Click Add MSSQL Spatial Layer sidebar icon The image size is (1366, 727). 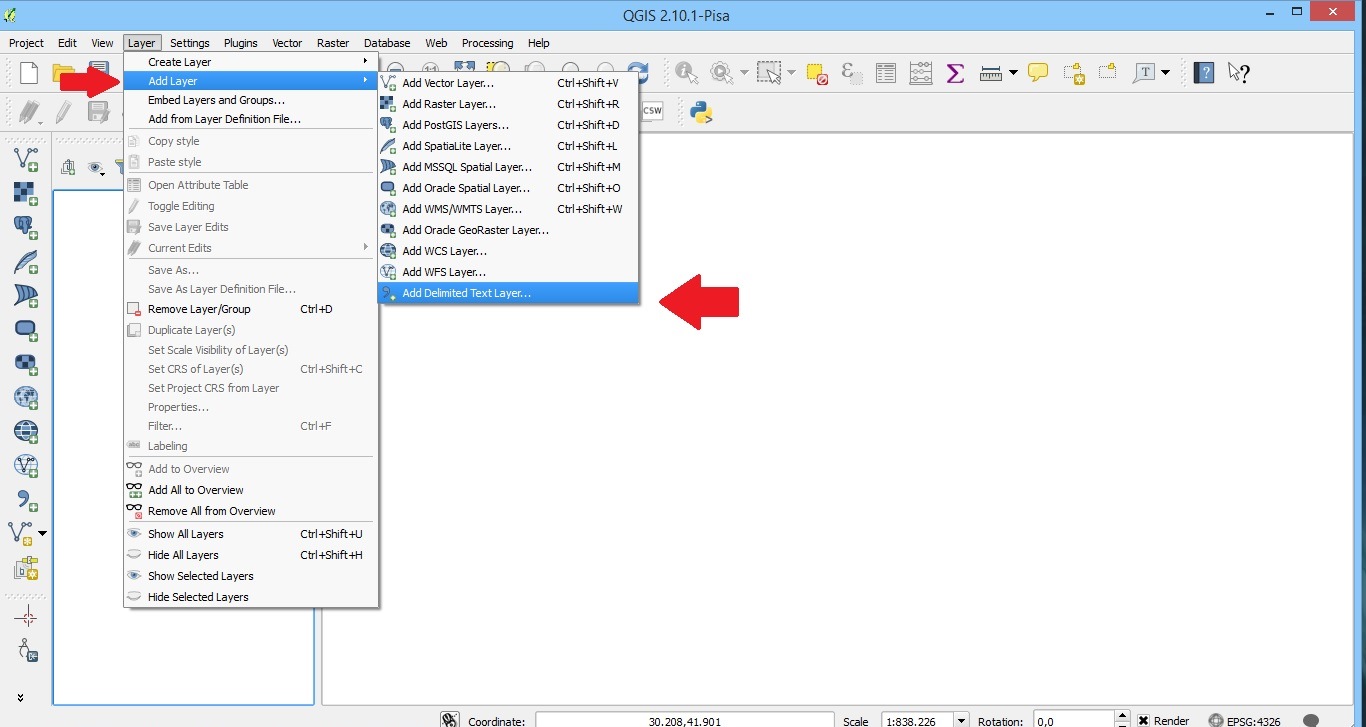(26, 295)
